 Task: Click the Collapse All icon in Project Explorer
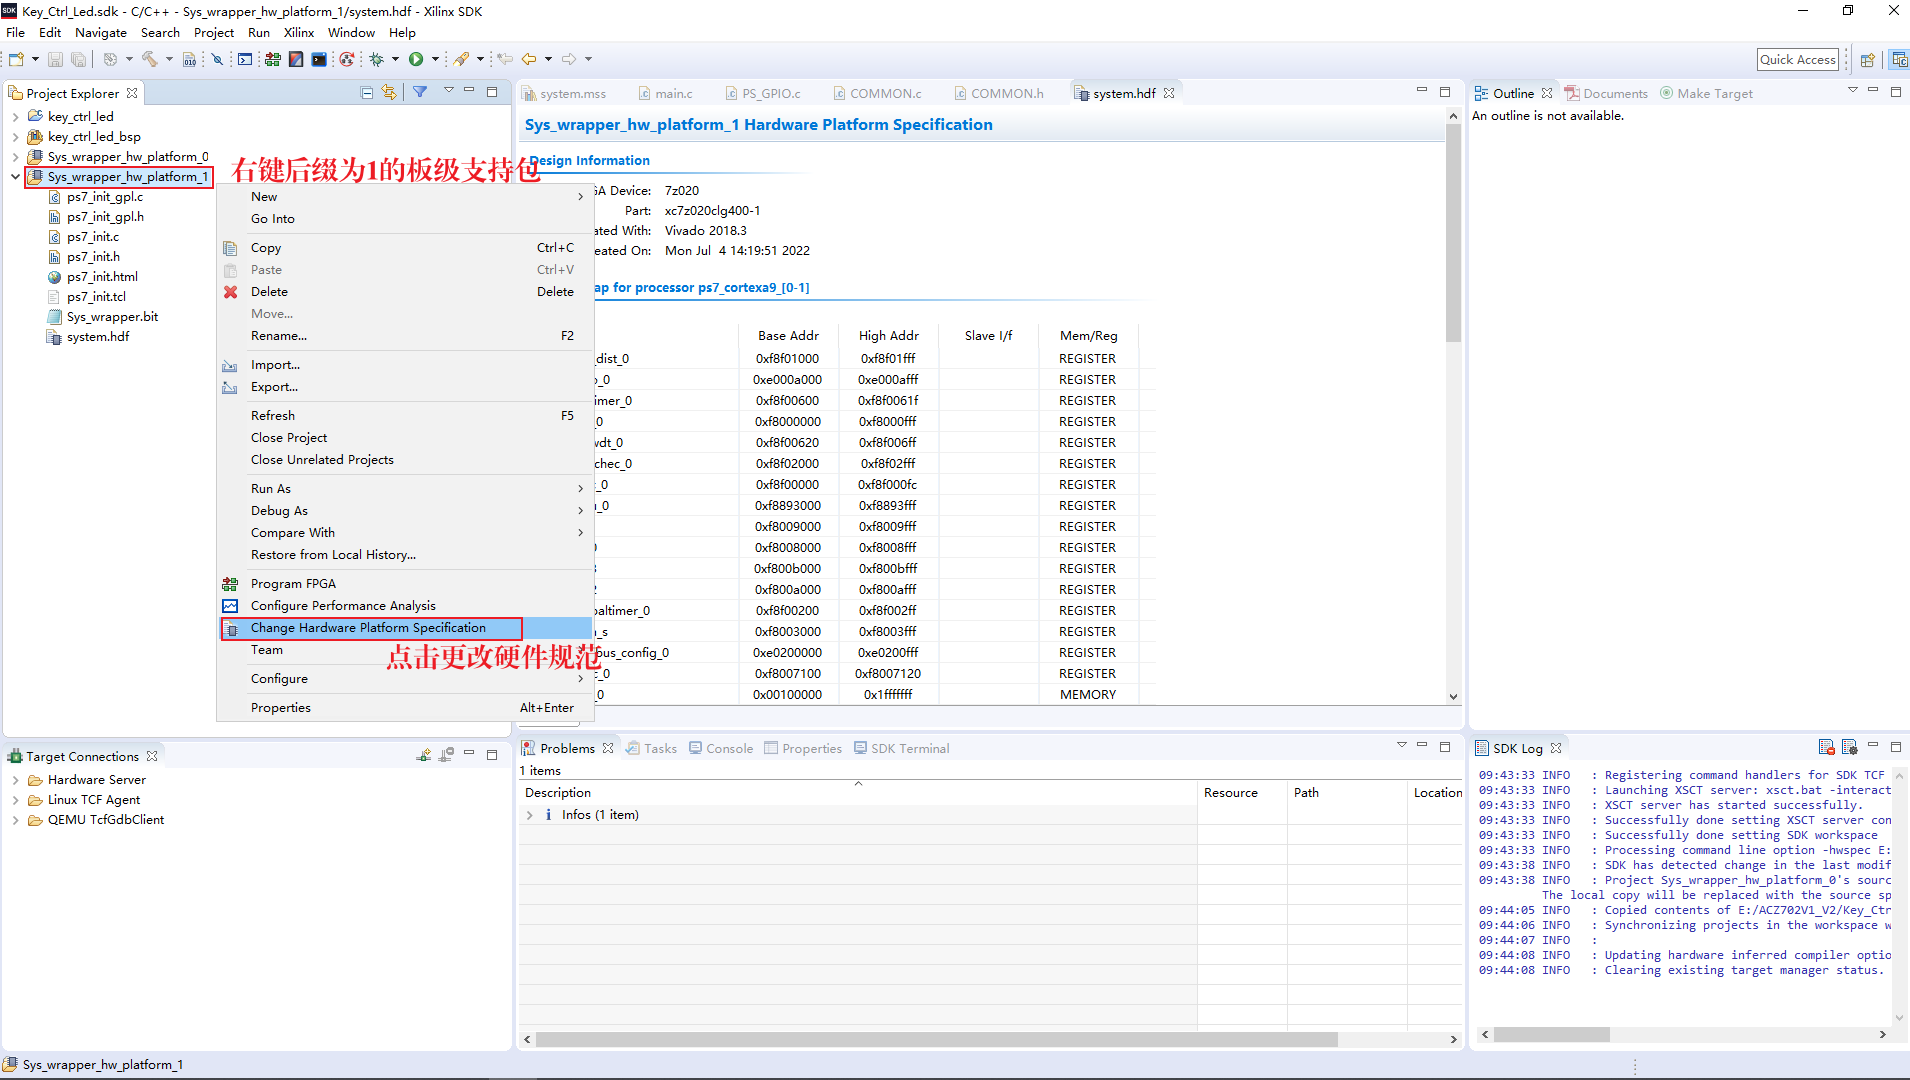tap(366, 92)
